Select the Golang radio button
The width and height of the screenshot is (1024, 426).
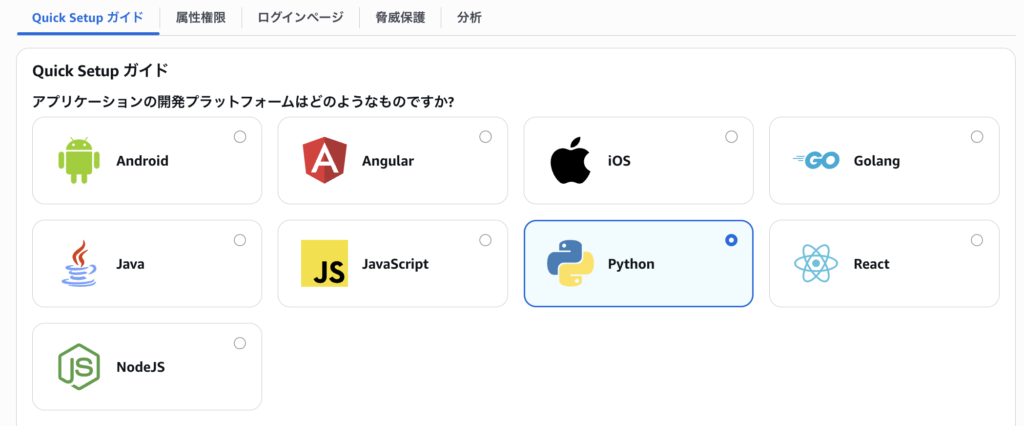(976, 137)
